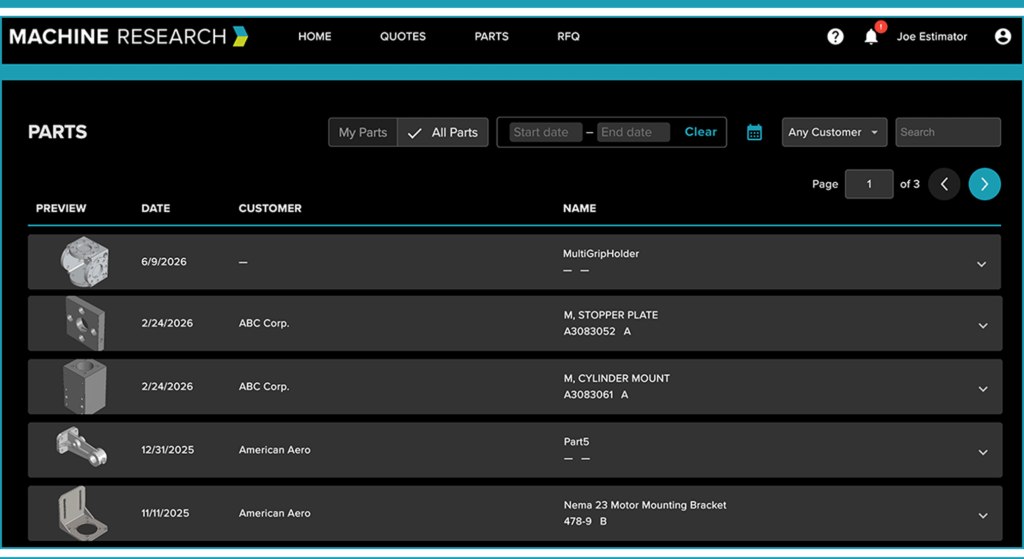Expand the MultiGripHolder row
The width and height of the screenshot is (1024, 559).
(x=981, y=264)
